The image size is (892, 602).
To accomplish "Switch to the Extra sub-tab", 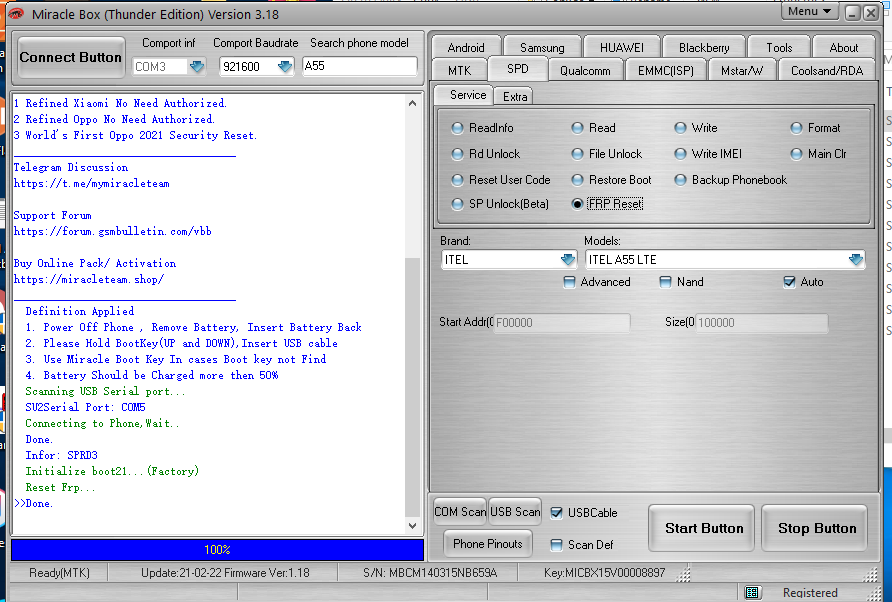I will pyautogui.click(x=515, y=97).
